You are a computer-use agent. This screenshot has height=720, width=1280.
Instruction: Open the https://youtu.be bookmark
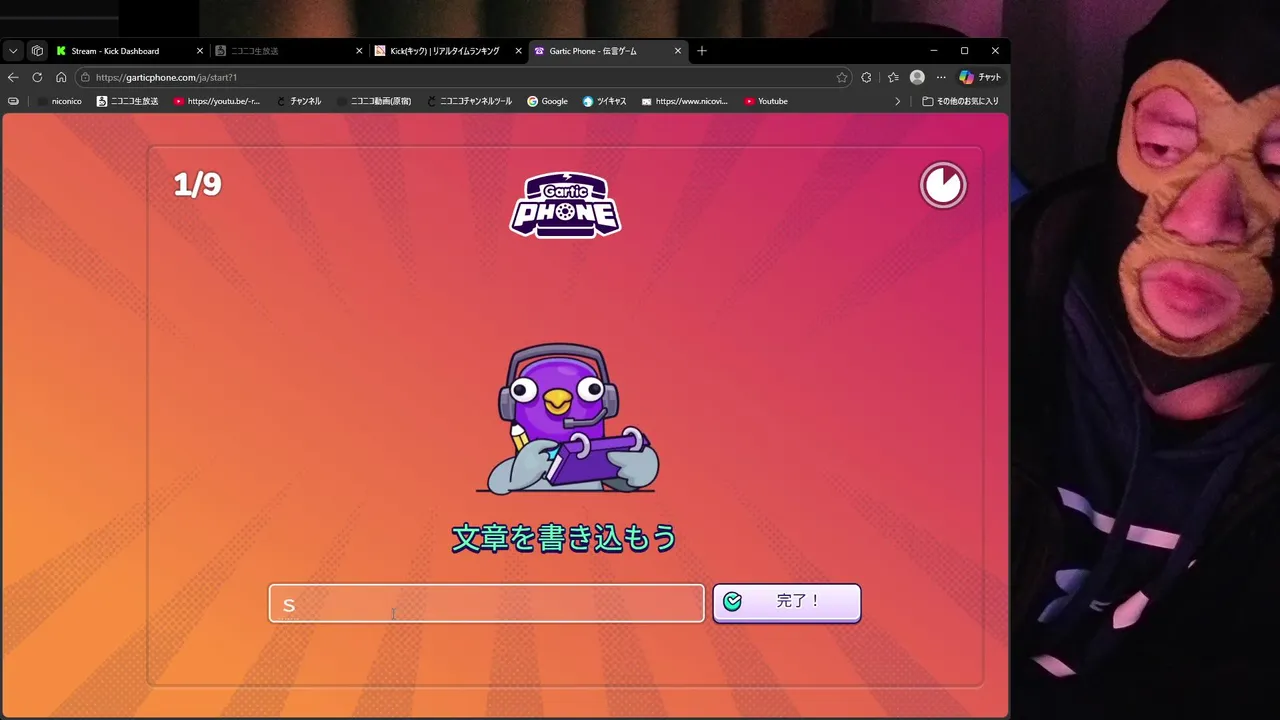point(217,101)
